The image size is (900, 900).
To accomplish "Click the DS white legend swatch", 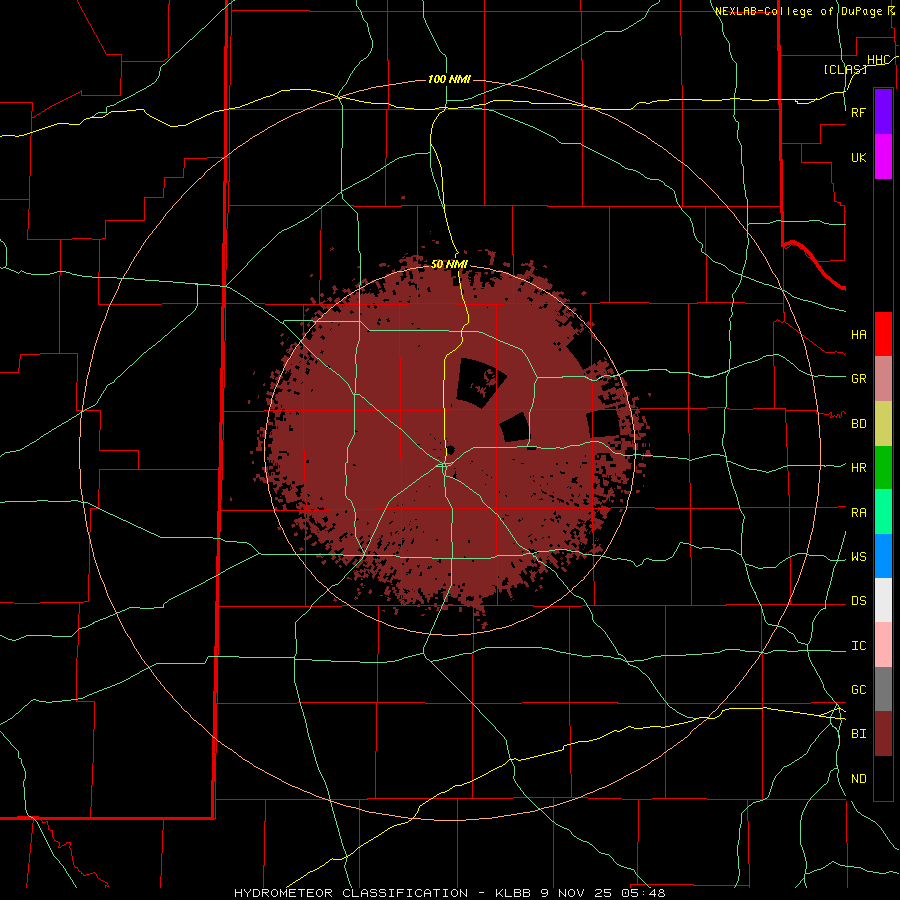I will [883, 600].
